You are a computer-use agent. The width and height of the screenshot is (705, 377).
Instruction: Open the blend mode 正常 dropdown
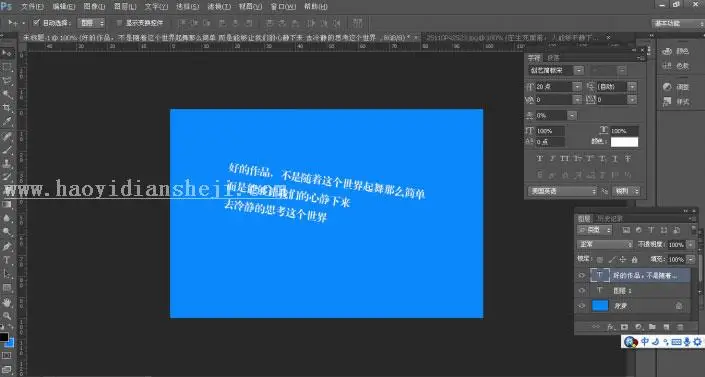pyautogui.click(x=605, y=244)
